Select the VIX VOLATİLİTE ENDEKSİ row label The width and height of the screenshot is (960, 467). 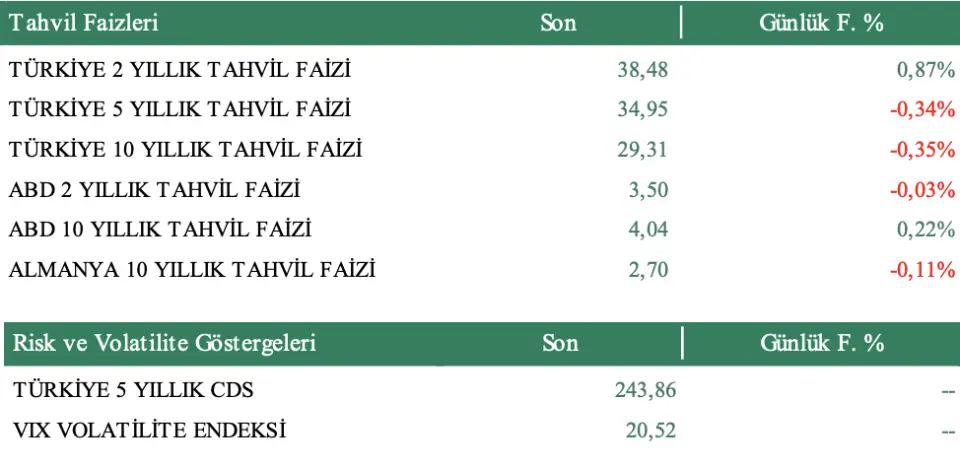[x=150, y=431]
